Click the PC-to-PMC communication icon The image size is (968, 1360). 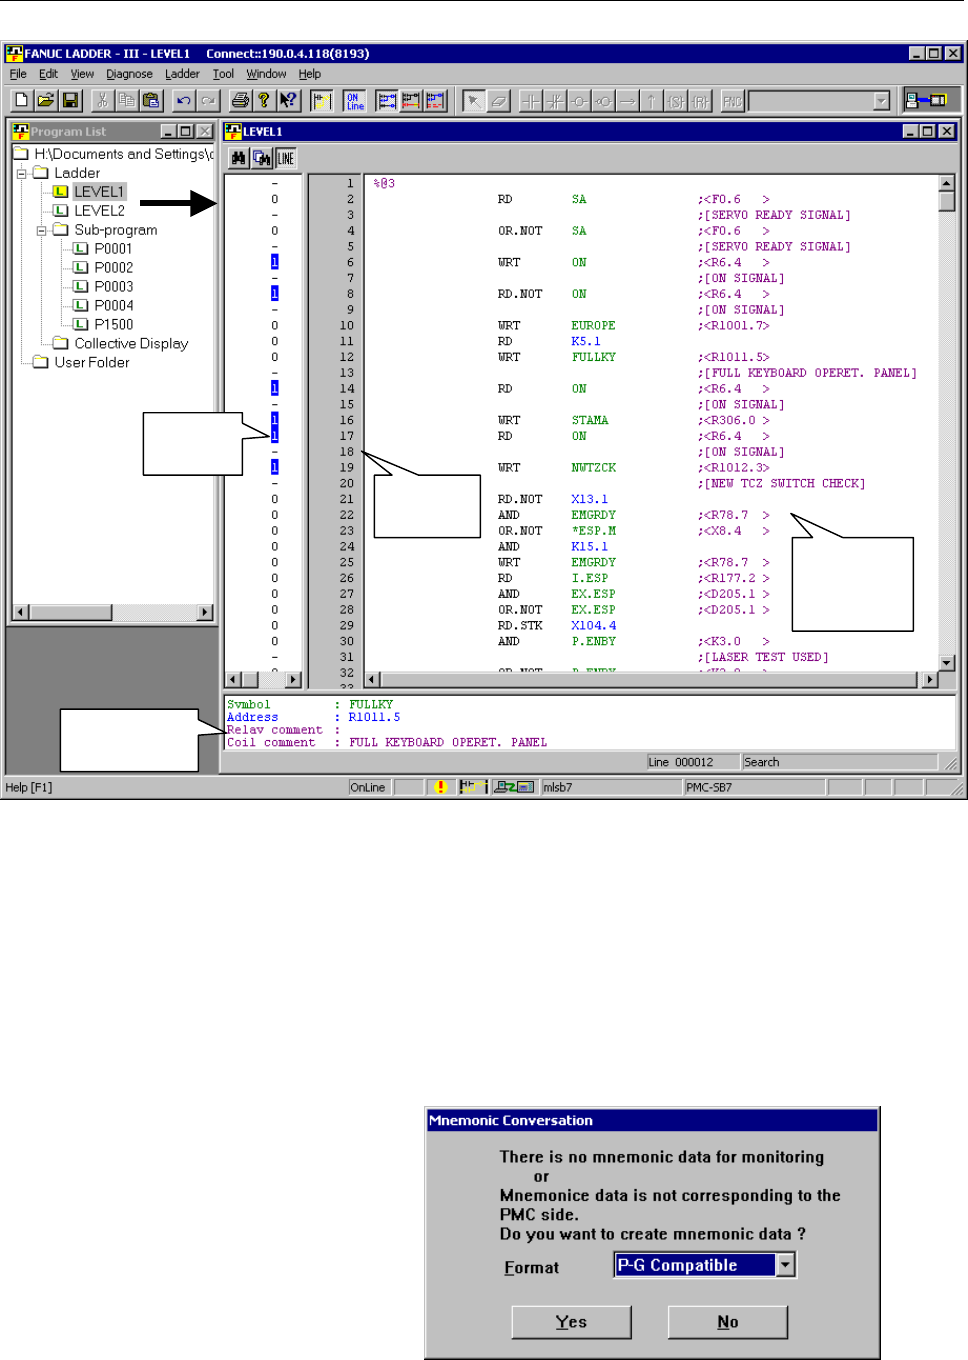click(925, 100)
